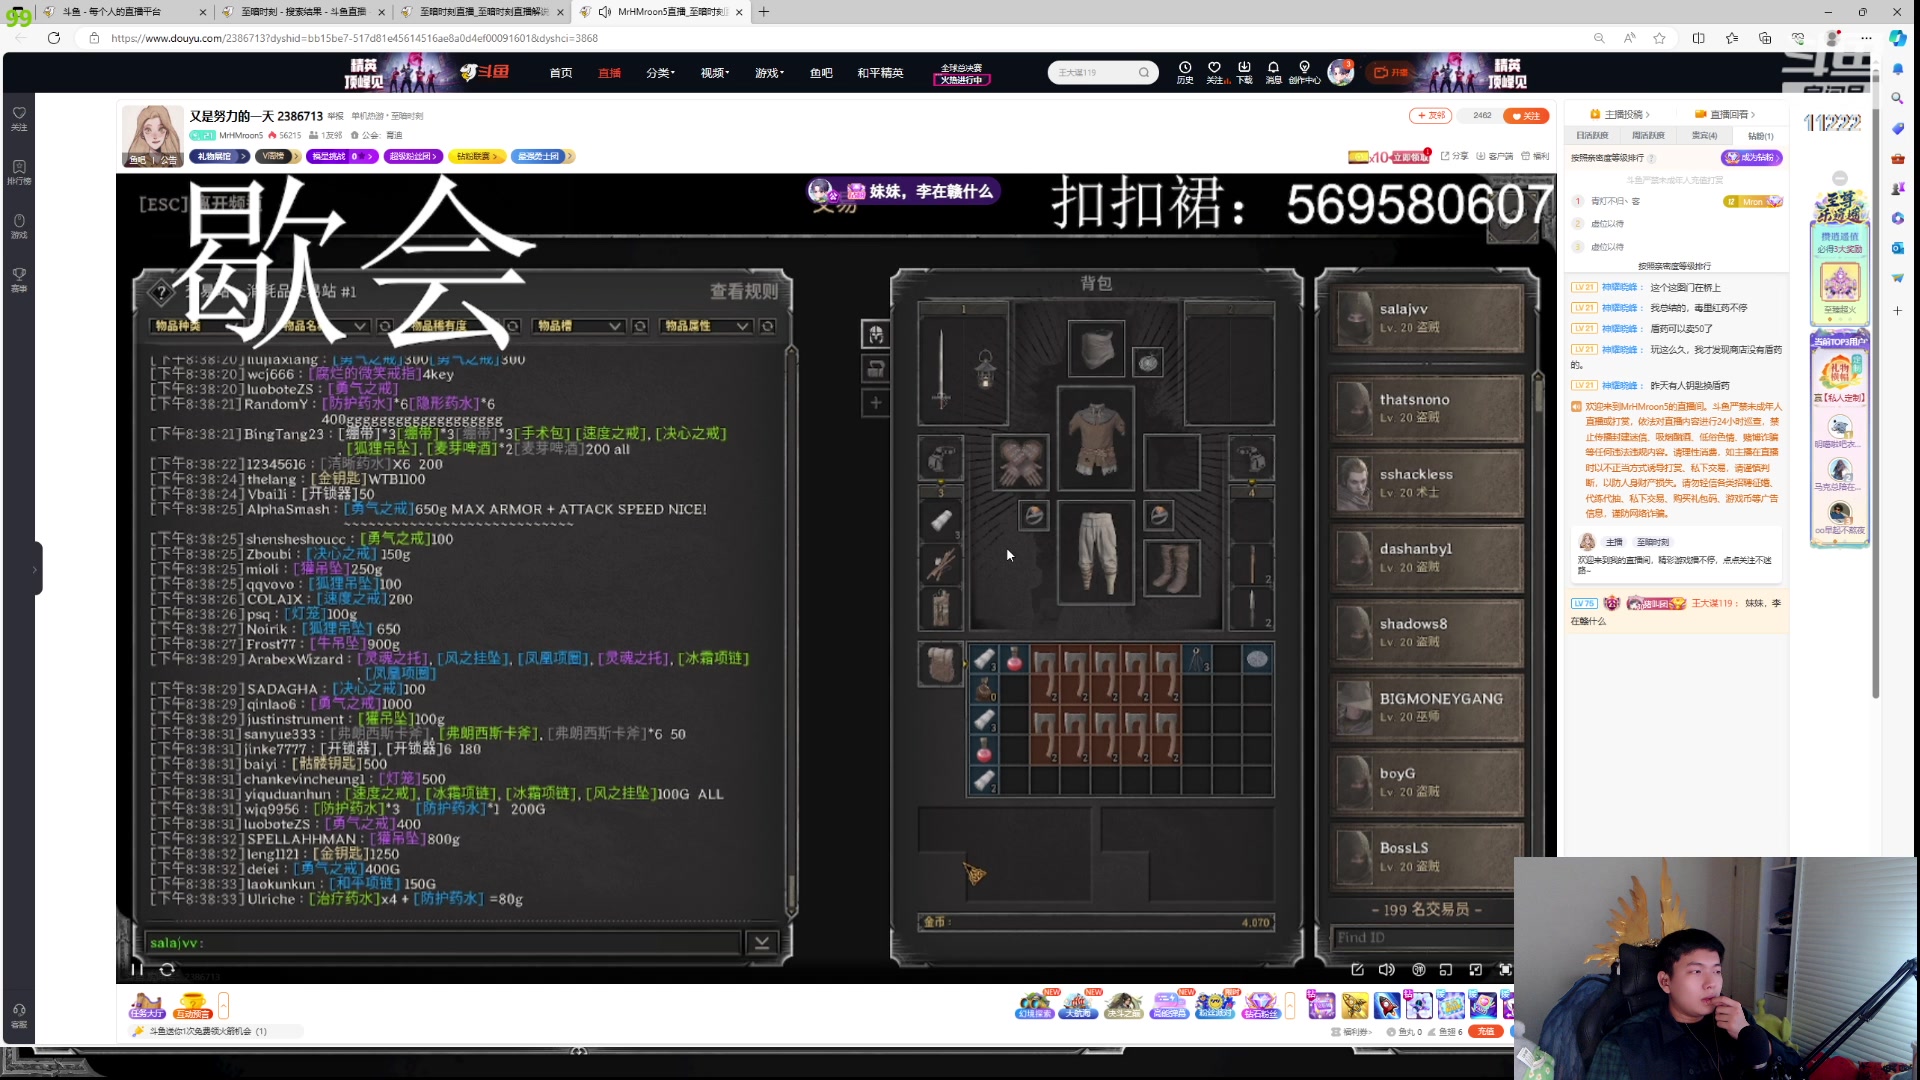Click the 互动预言 icon below the player

click(x=193, y=1005)
